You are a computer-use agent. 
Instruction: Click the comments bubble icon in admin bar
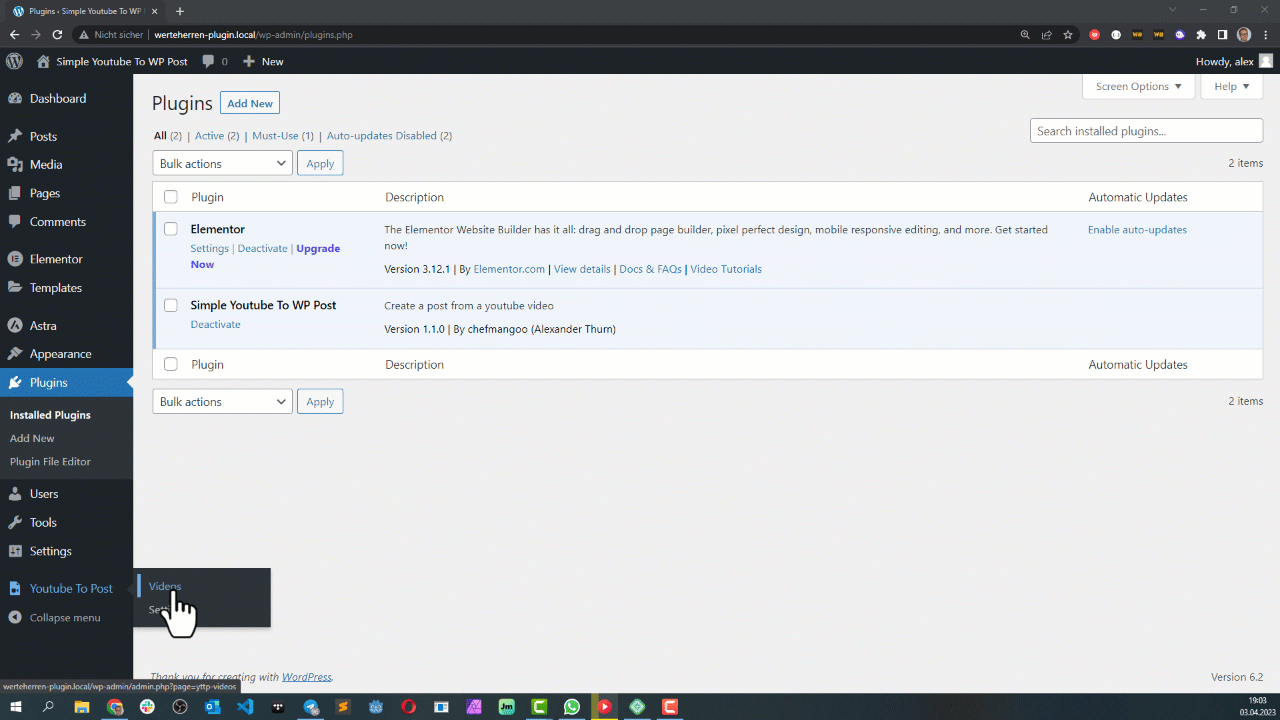tap(208, 61)
